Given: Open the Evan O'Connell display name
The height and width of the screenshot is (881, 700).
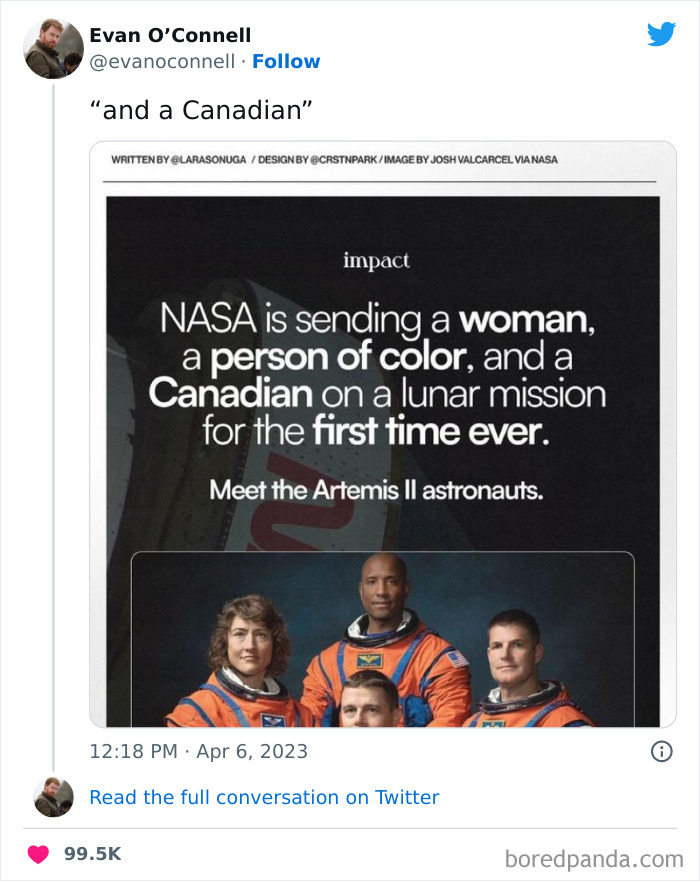Looking at the screenshot, I should 170,36.
